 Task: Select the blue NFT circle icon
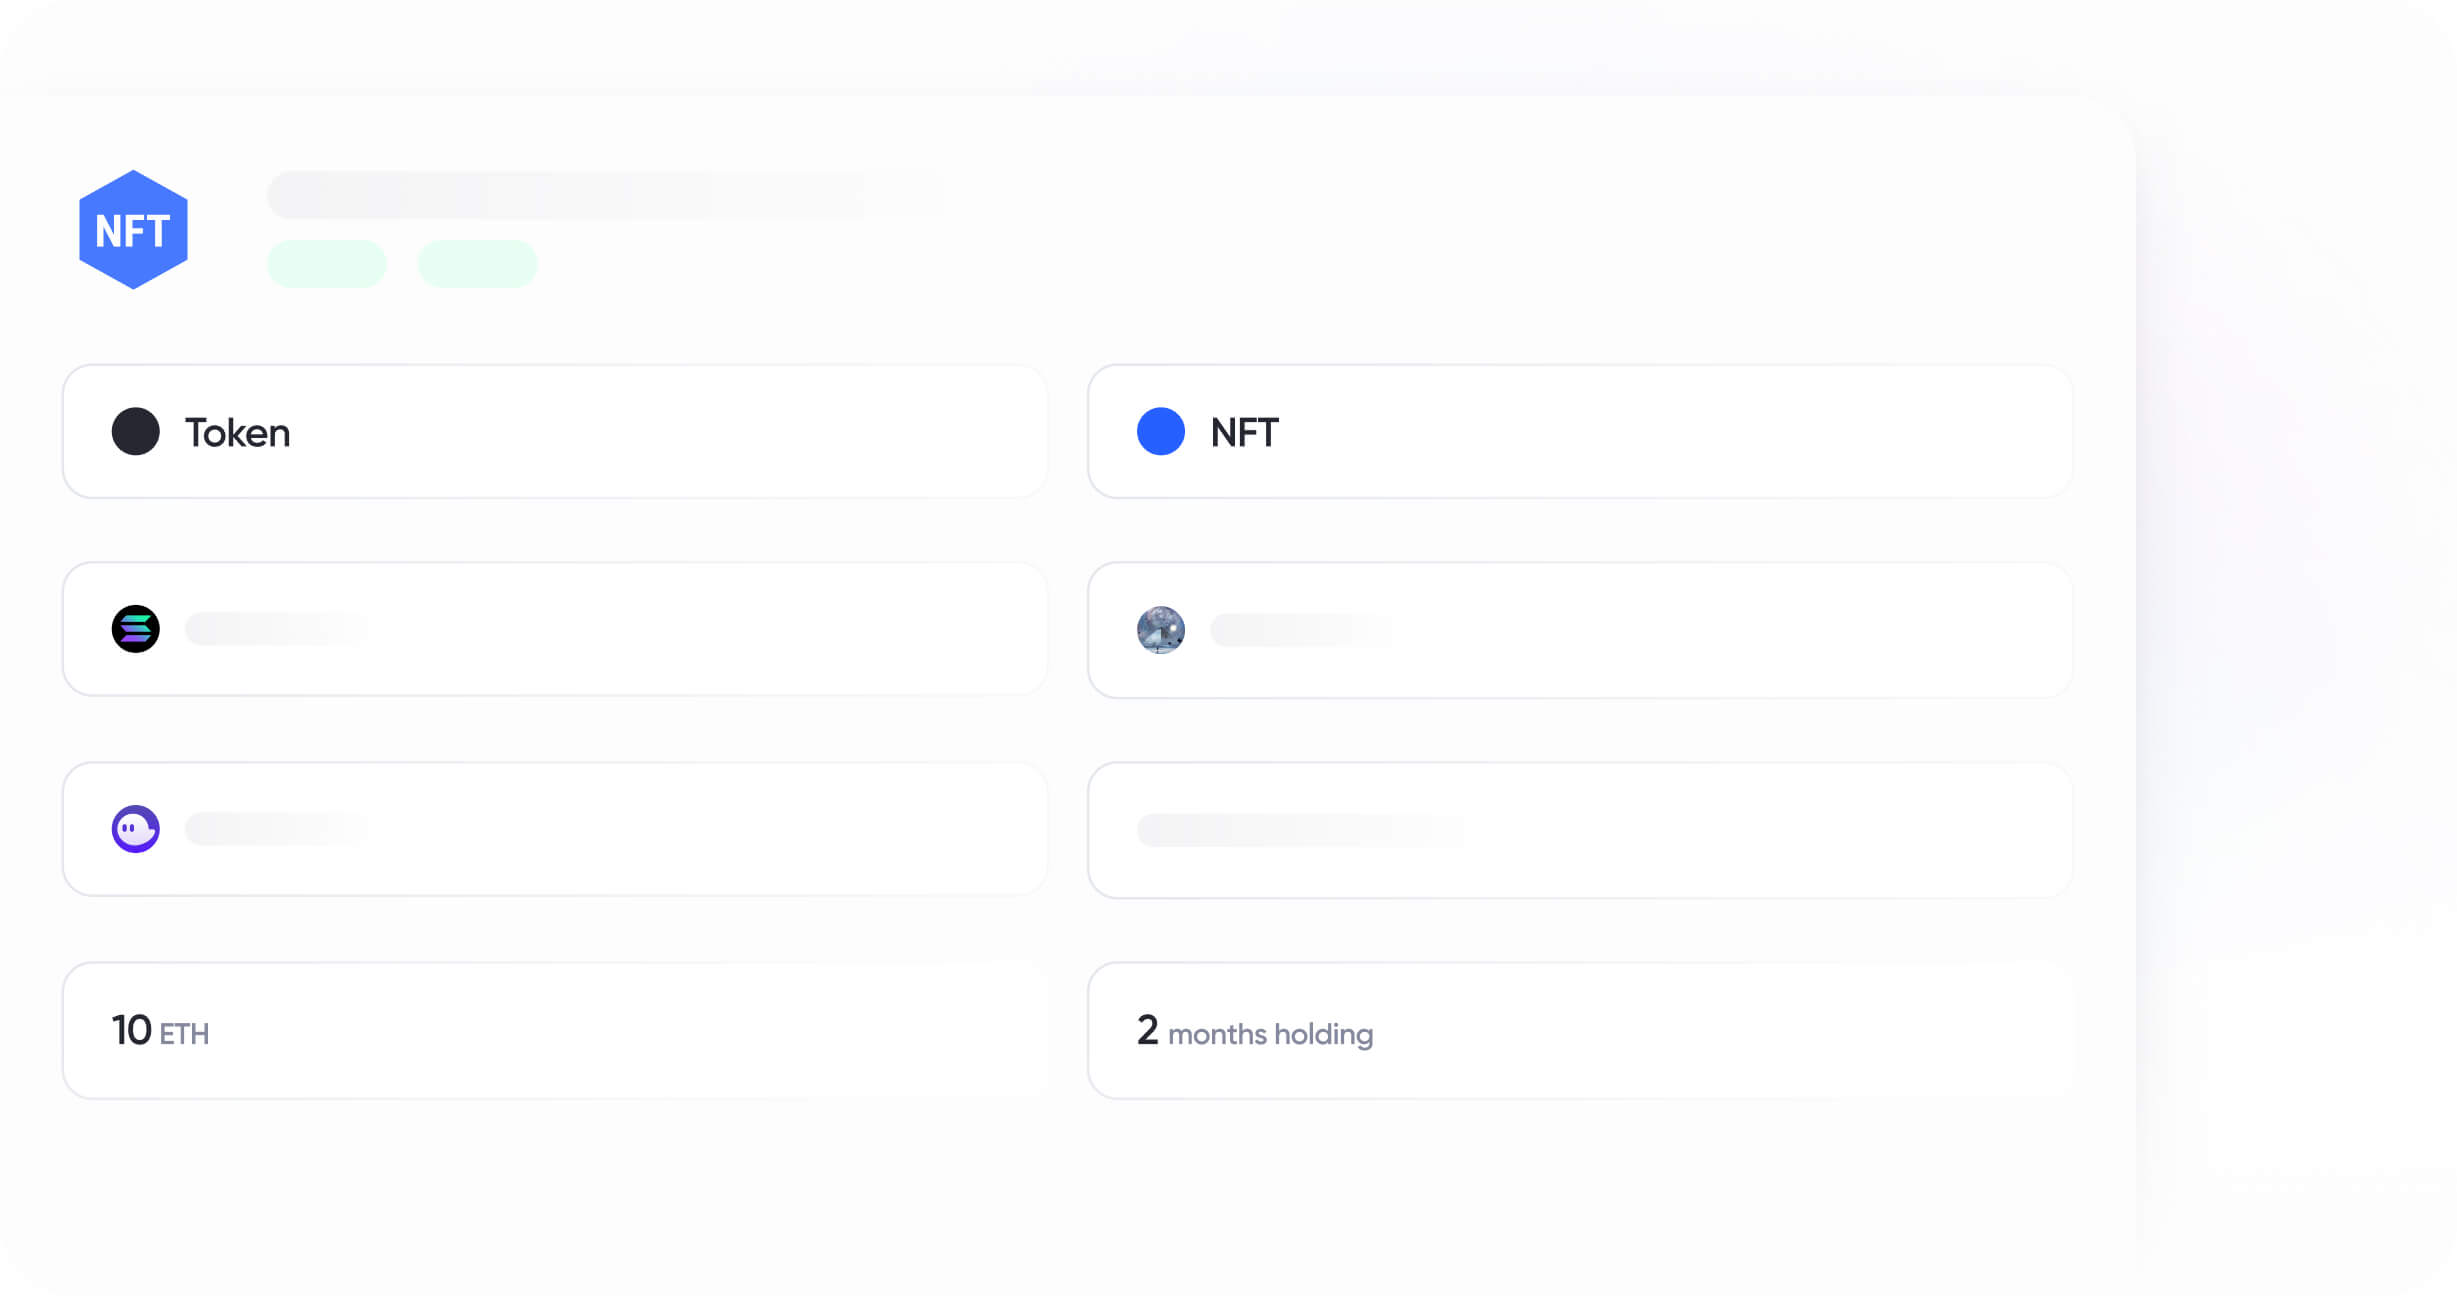[x=1161, y=431]
